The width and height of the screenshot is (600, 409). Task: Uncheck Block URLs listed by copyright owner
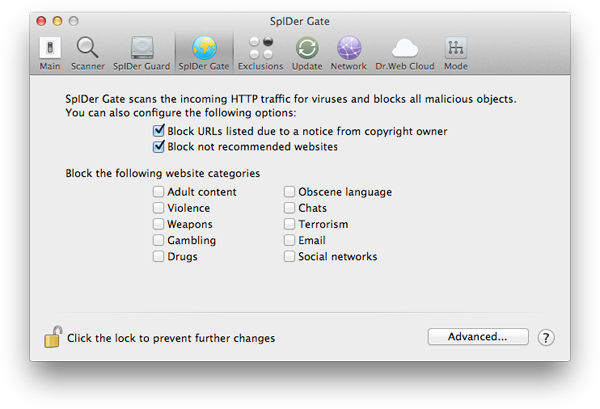[x=158, y=131]
